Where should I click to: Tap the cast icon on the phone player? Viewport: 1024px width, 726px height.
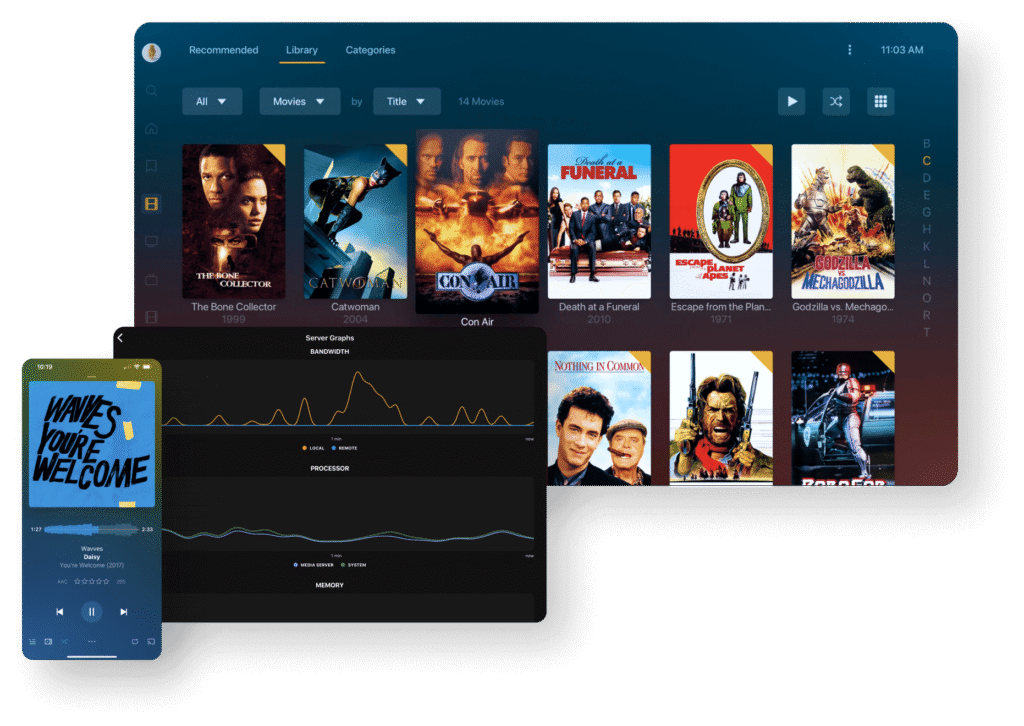(151, 641)
